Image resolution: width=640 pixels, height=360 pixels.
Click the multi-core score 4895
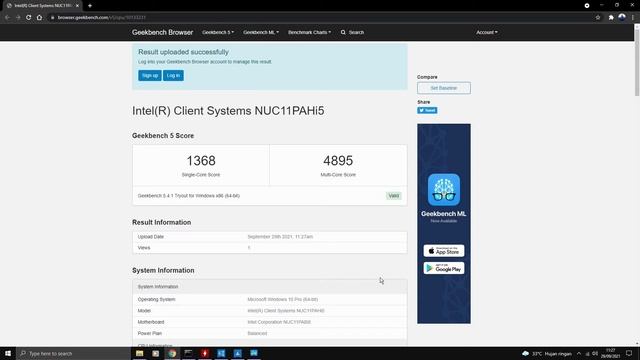[x=338, y=161]
